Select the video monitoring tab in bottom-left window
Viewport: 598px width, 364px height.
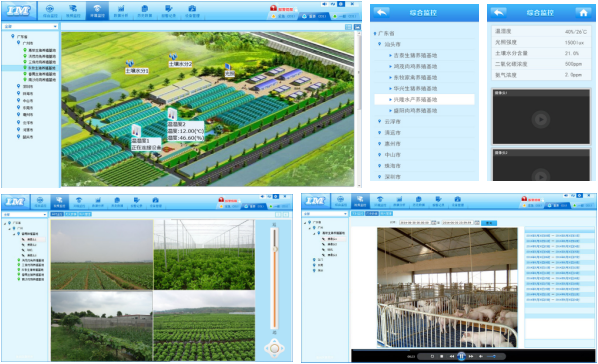59,202
